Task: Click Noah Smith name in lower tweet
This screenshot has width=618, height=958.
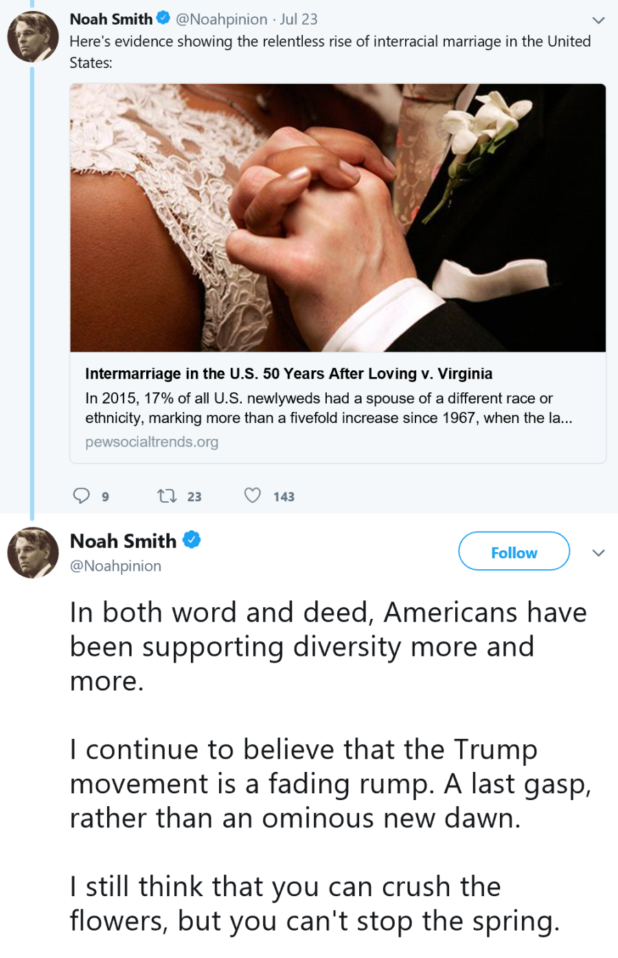Action: 123,541
